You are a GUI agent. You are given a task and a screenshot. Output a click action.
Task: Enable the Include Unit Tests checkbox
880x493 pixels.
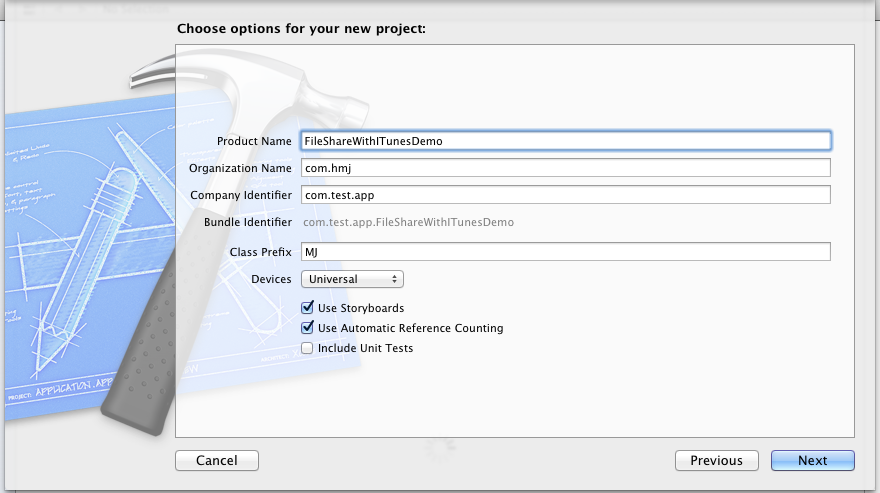click(307, 348)
